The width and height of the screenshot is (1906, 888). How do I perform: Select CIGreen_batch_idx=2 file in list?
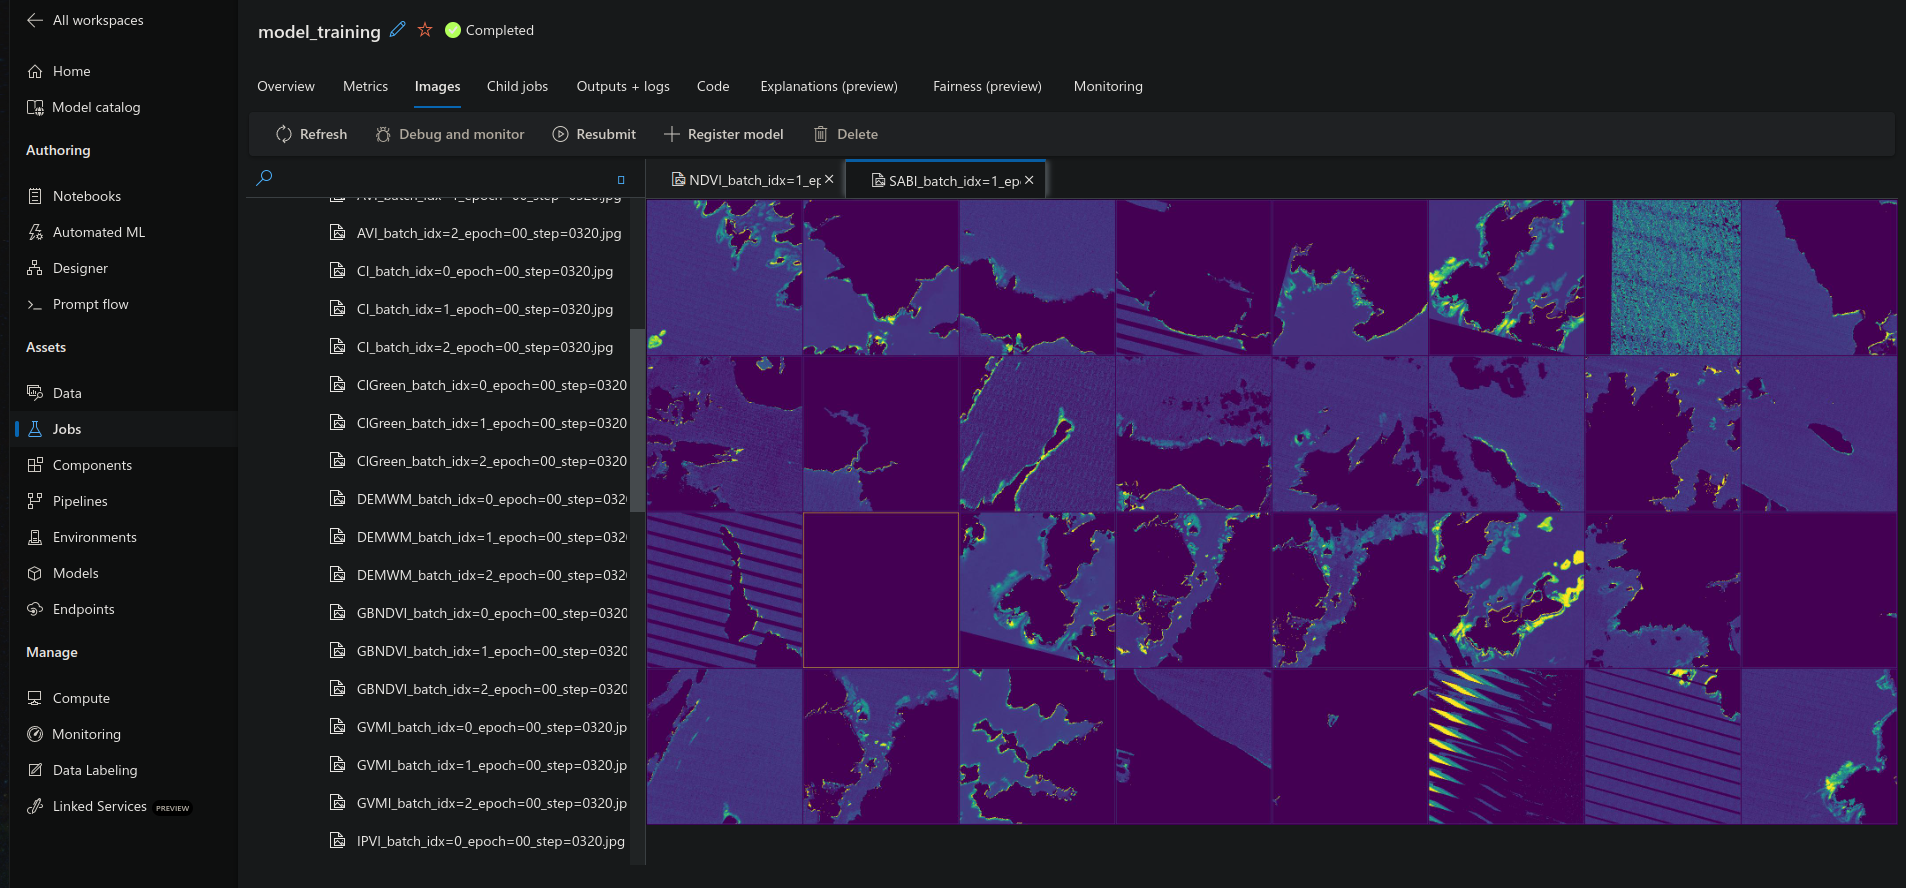478,461
